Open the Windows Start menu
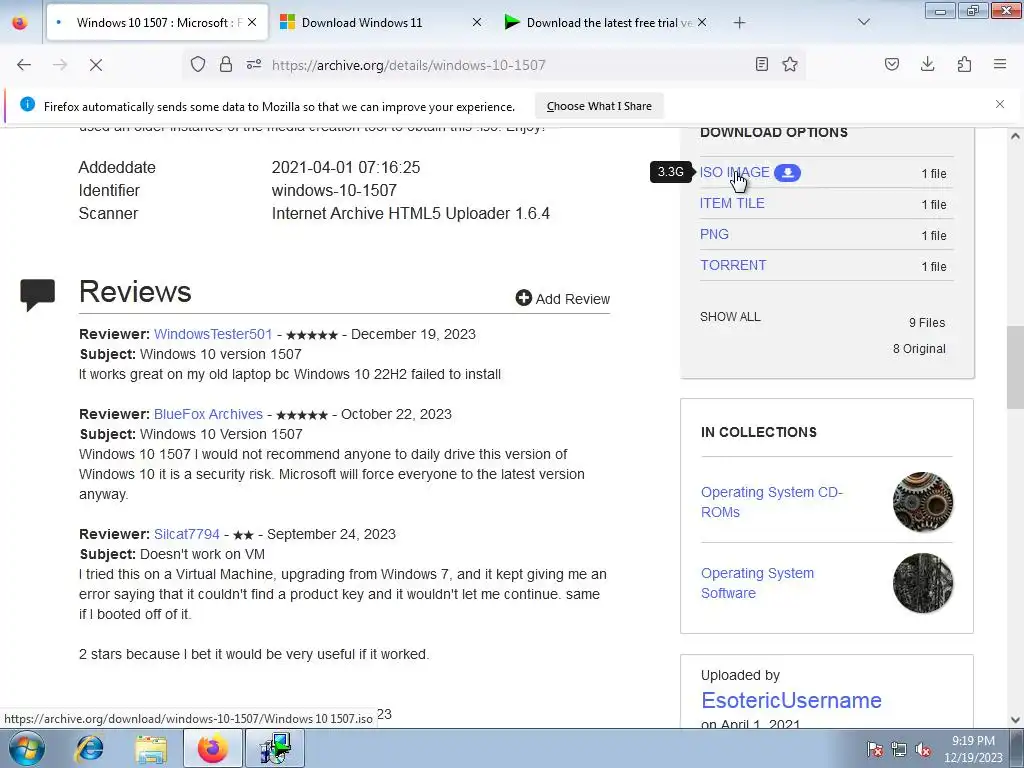1024x768 pixels. tap(27, 748)
